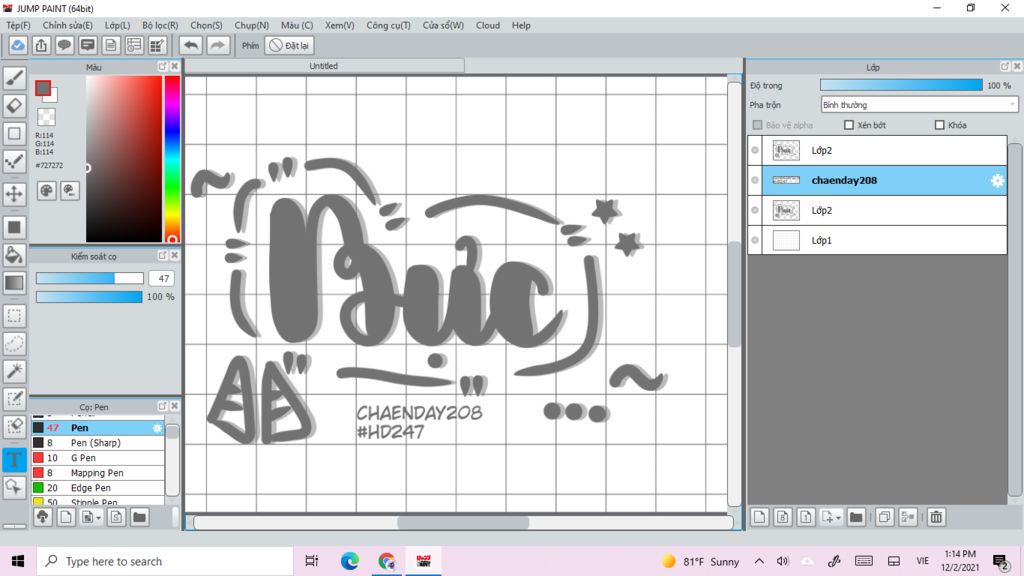Click the Windows taskbar search box

point(165,562)
